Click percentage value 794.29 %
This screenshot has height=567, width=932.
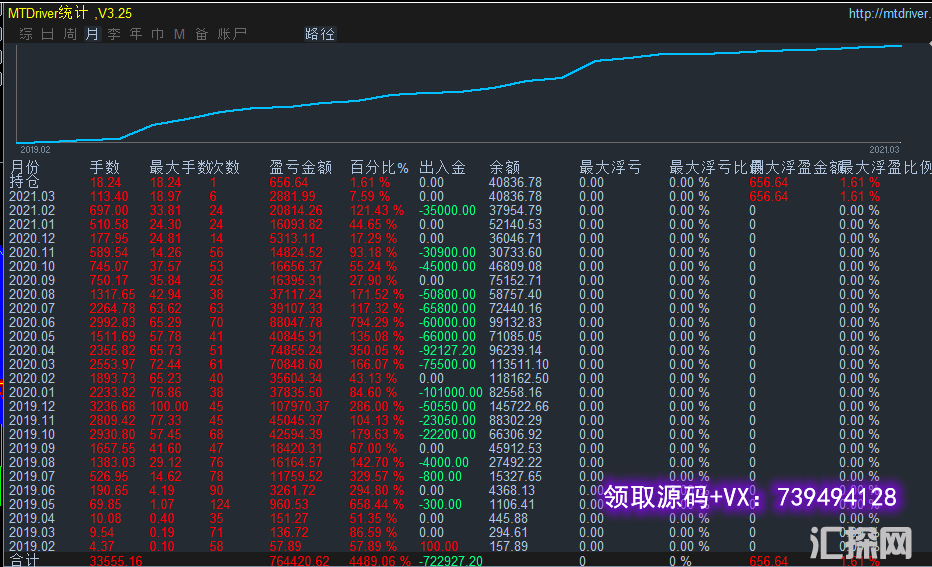click(x=377, y=322)
